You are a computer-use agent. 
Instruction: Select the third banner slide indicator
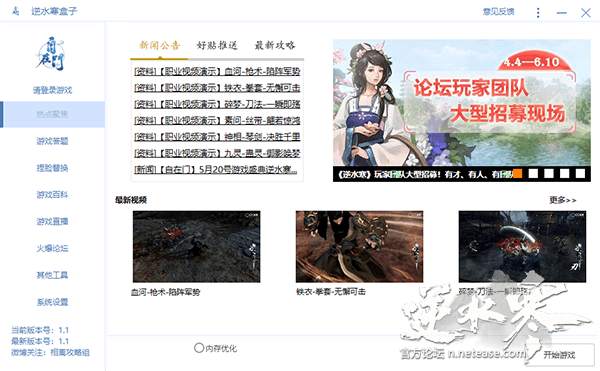click(549, 174)
